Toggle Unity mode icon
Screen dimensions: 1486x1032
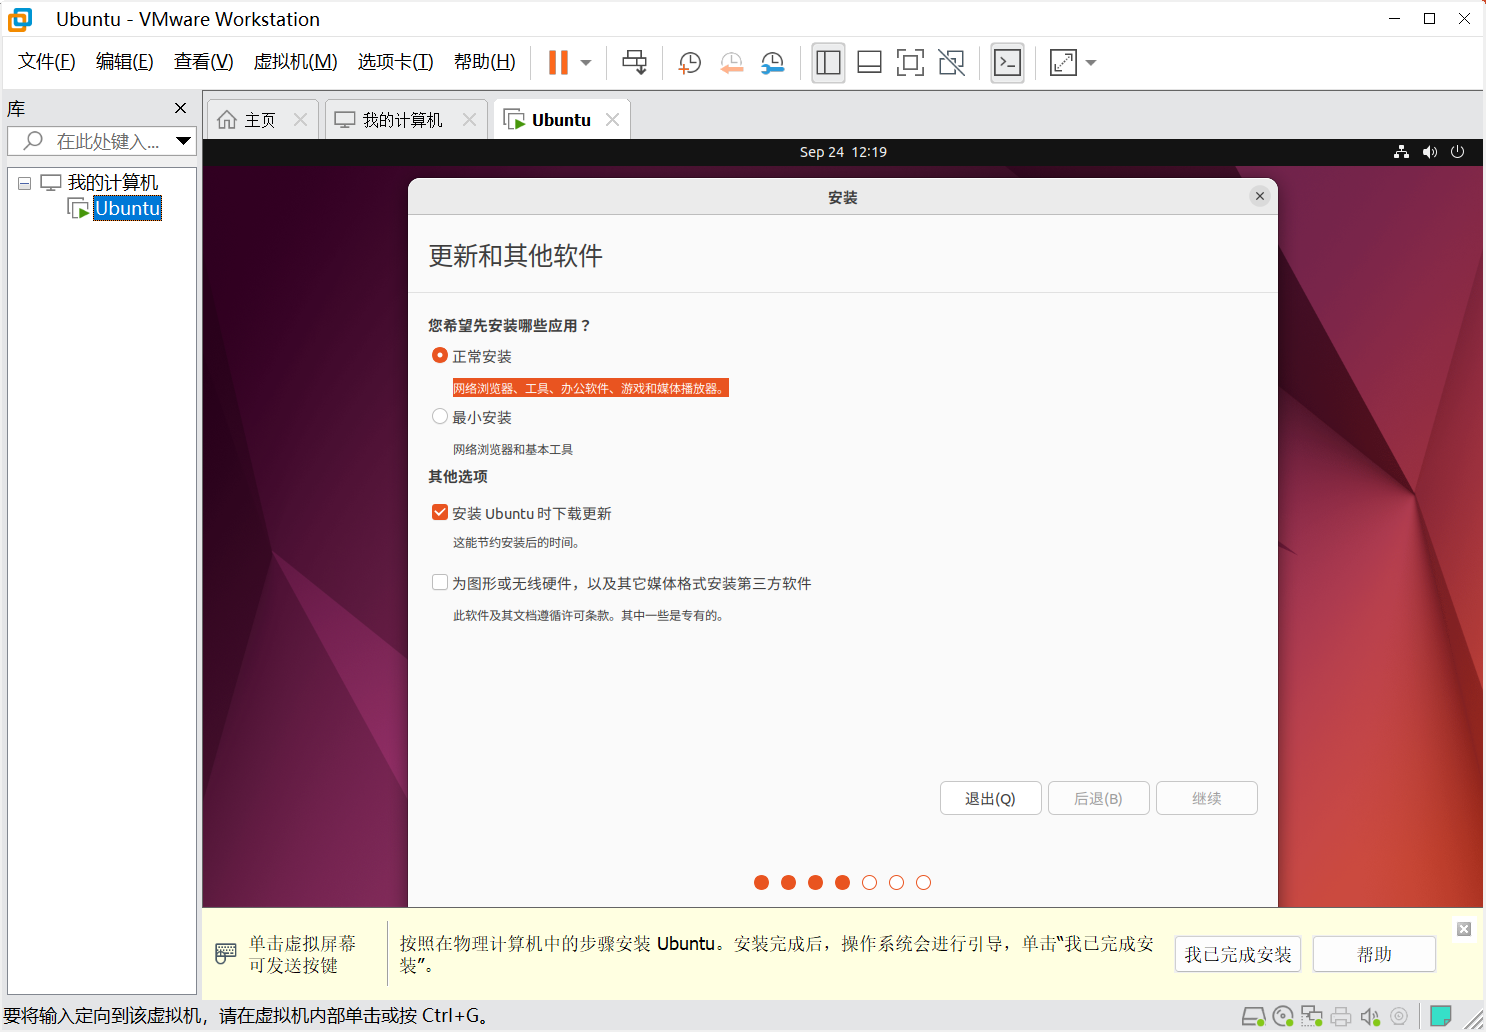(952, 63)
